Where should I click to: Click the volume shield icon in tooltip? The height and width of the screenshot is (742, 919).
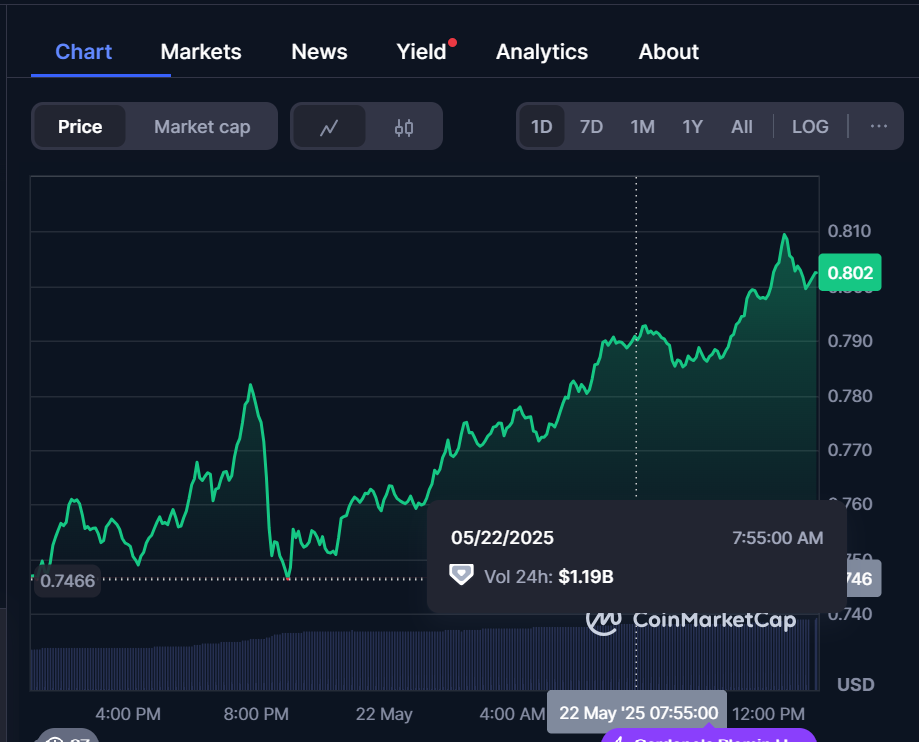(461, 575)
